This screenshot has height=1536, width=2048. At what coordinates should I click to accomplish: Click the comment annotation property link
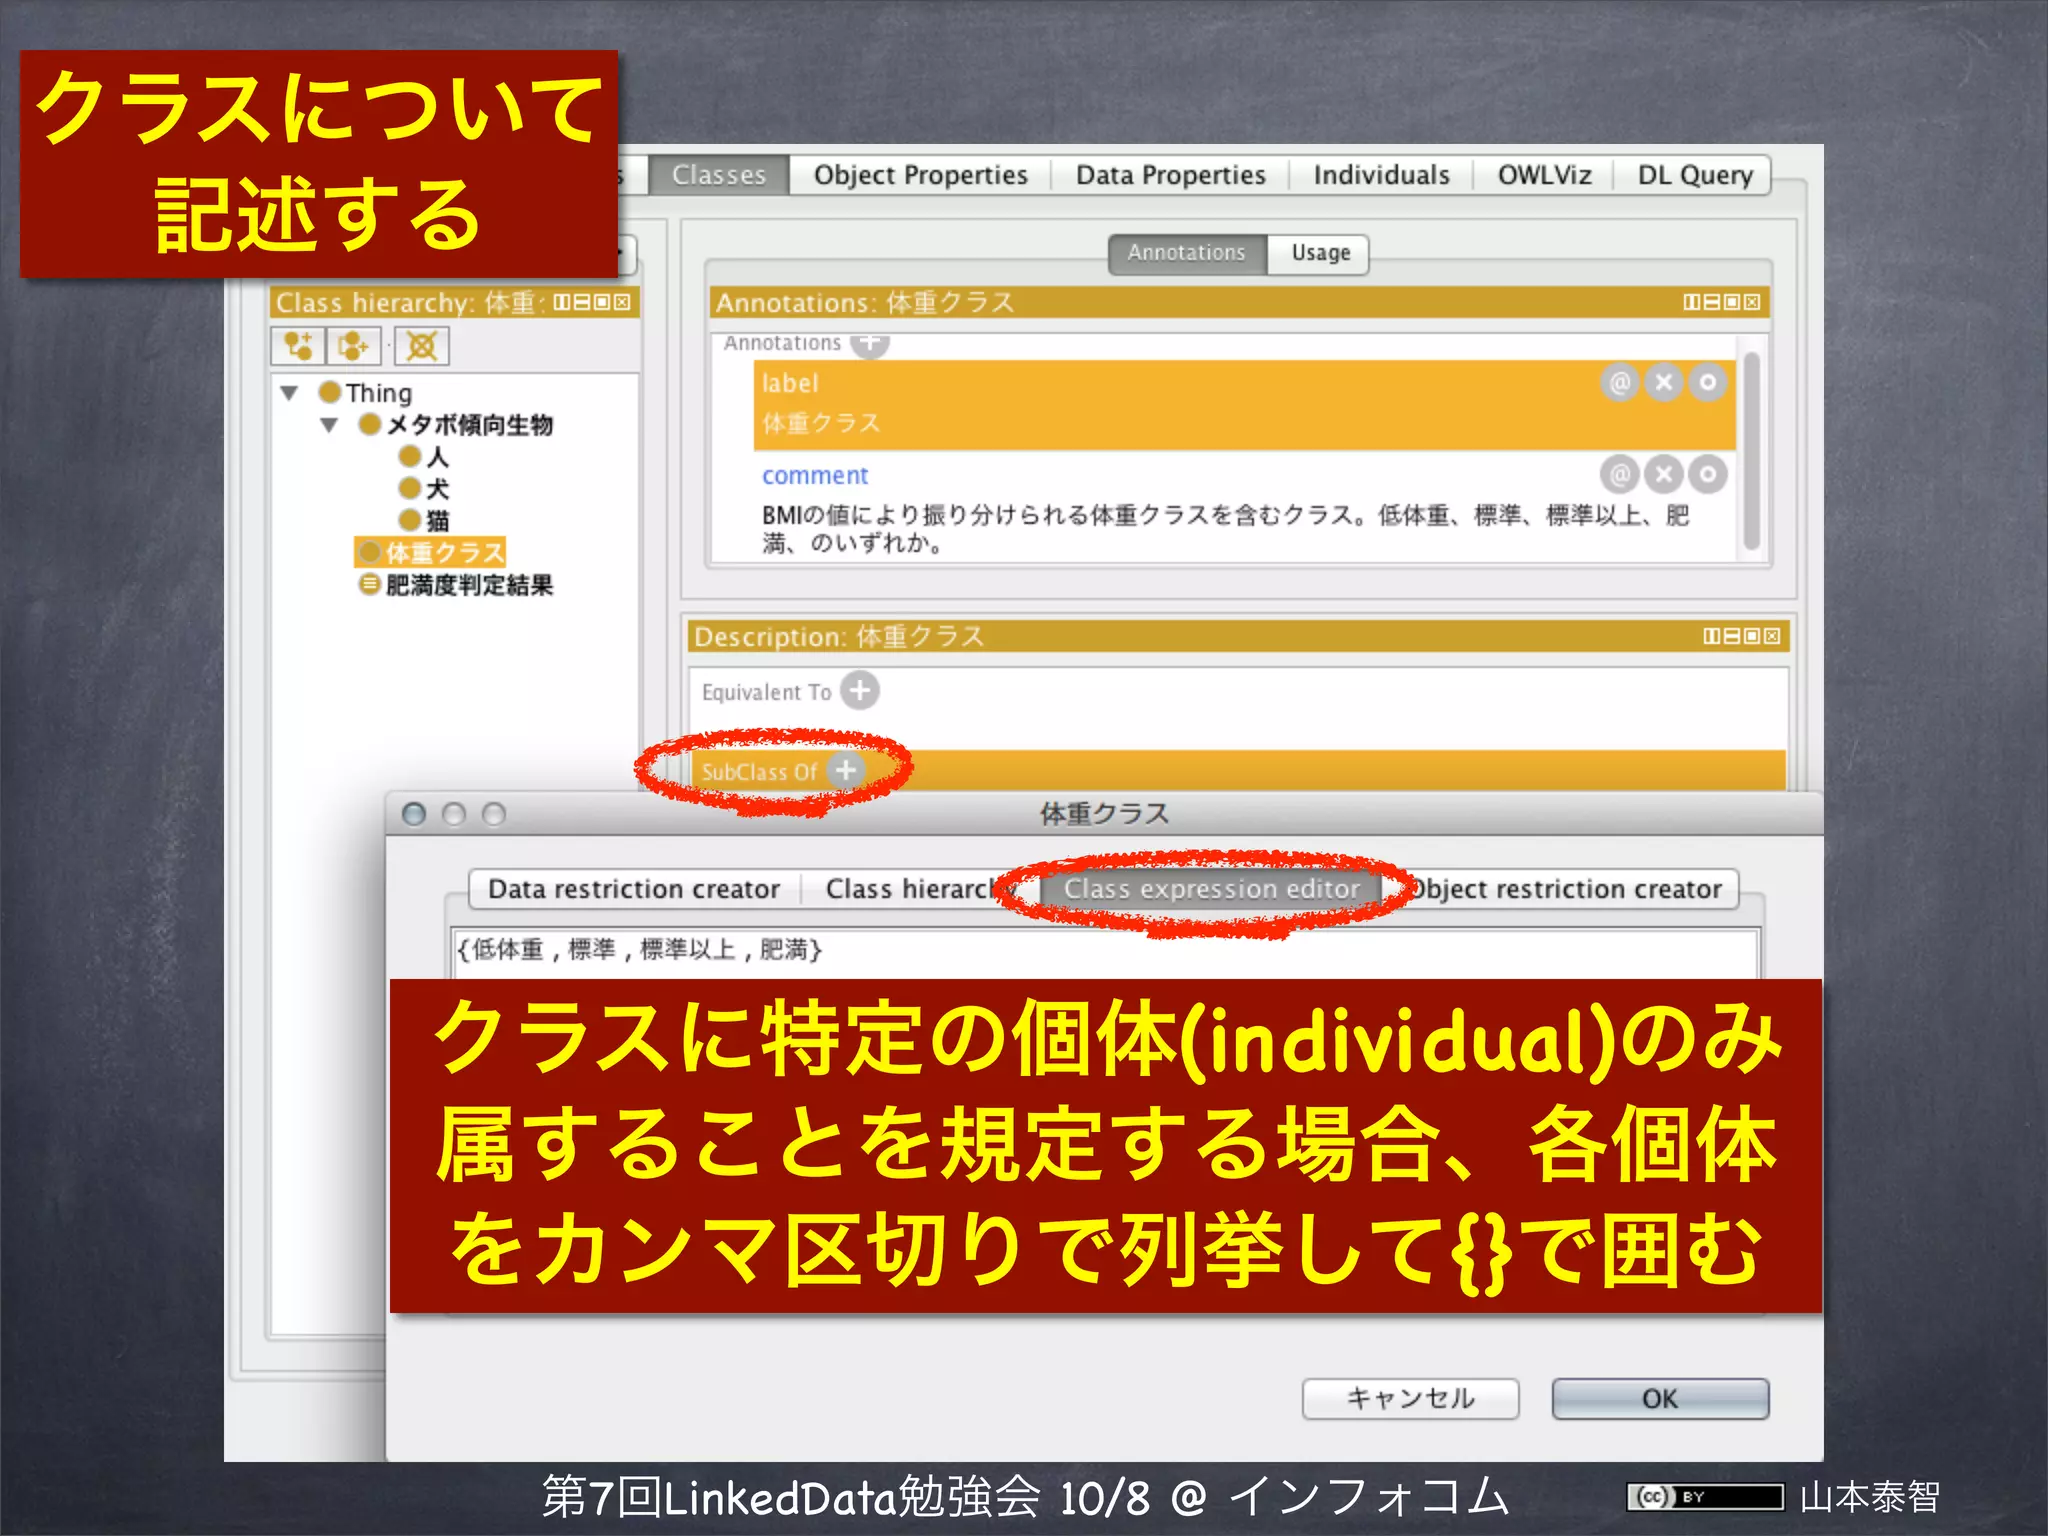tap(814, 475)
